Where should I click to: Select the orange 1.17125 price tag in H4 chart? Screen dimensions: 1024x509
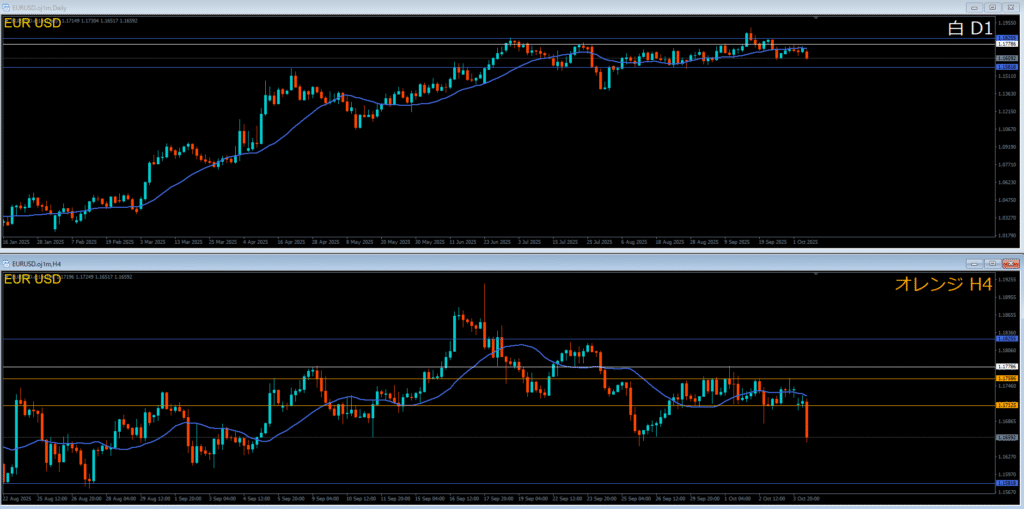(x=1006, y=406)
